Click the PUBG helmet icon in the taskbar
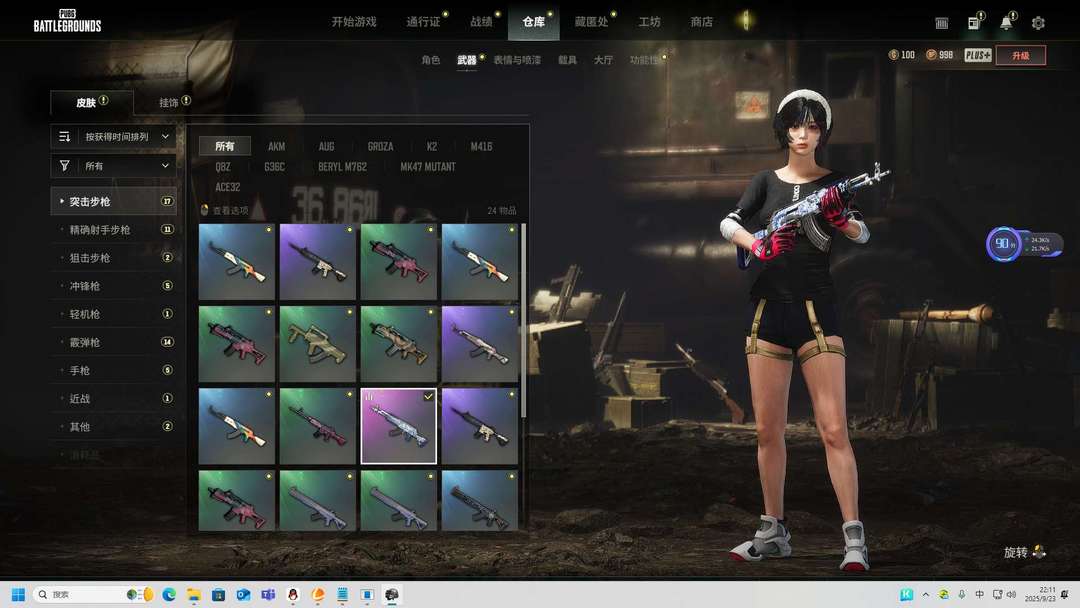Screen dimensions: 1080x608 coord(392,594)
